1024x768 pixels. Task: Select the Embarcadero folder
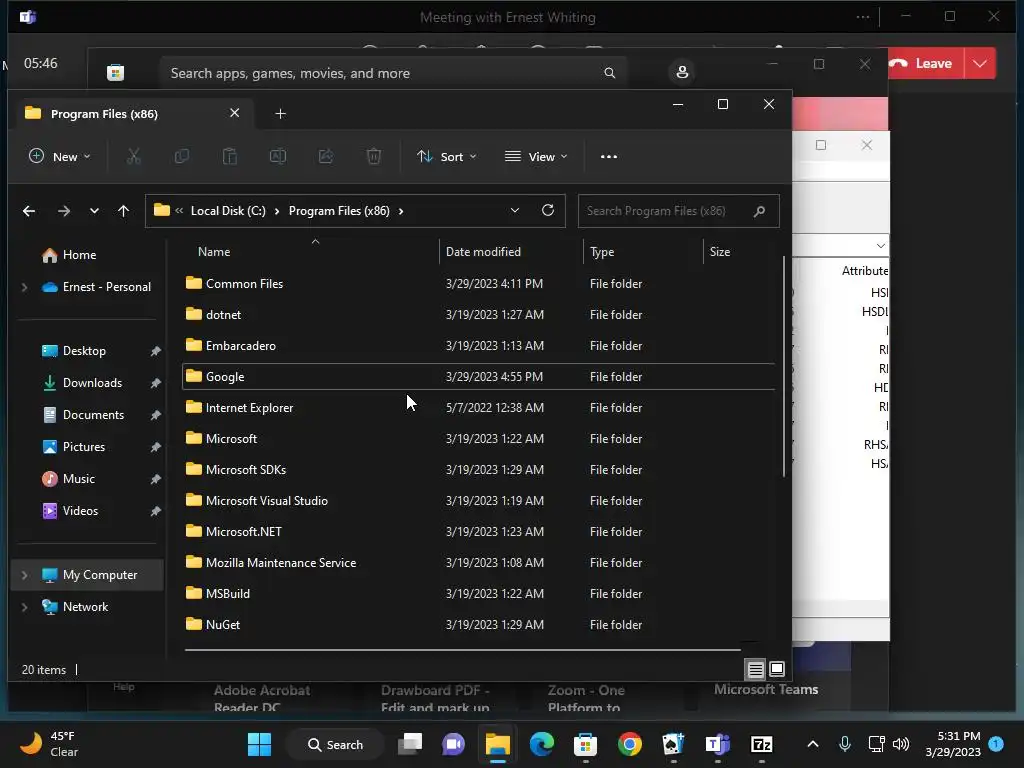(479, 346)
